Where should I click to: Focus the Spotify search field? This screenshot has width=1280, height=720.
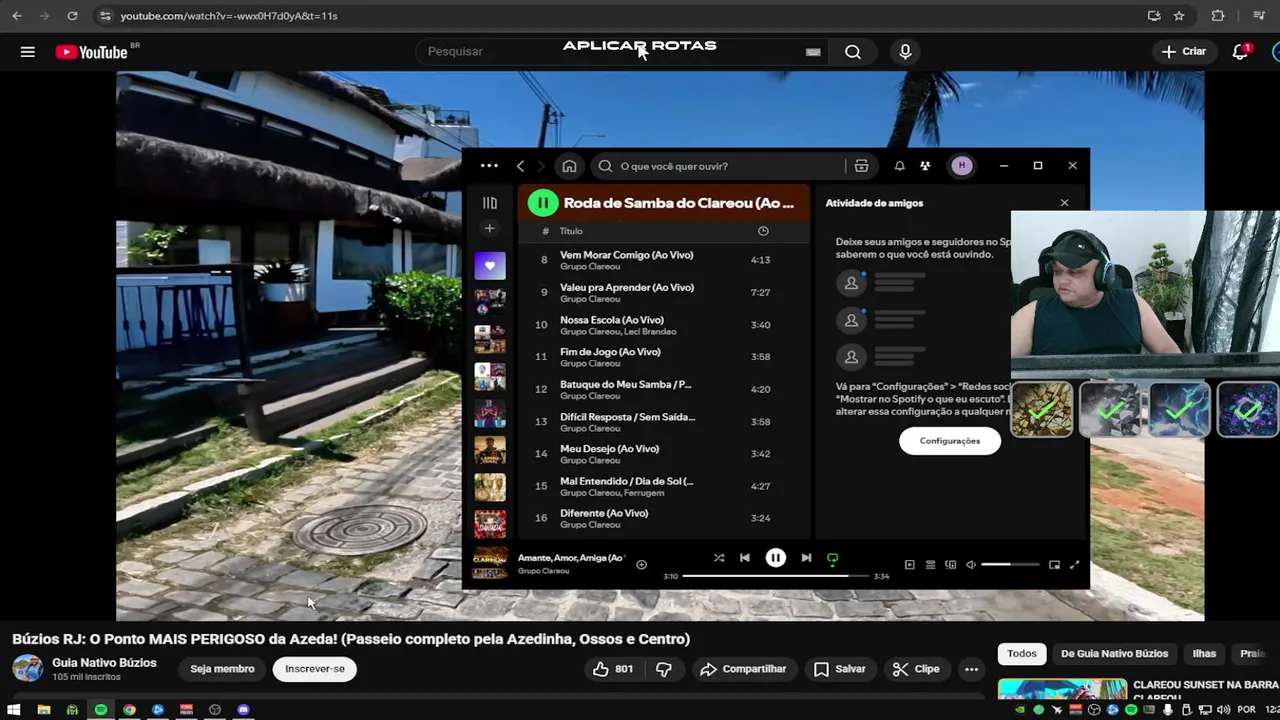pyautogui.click(x=718, y=166)
